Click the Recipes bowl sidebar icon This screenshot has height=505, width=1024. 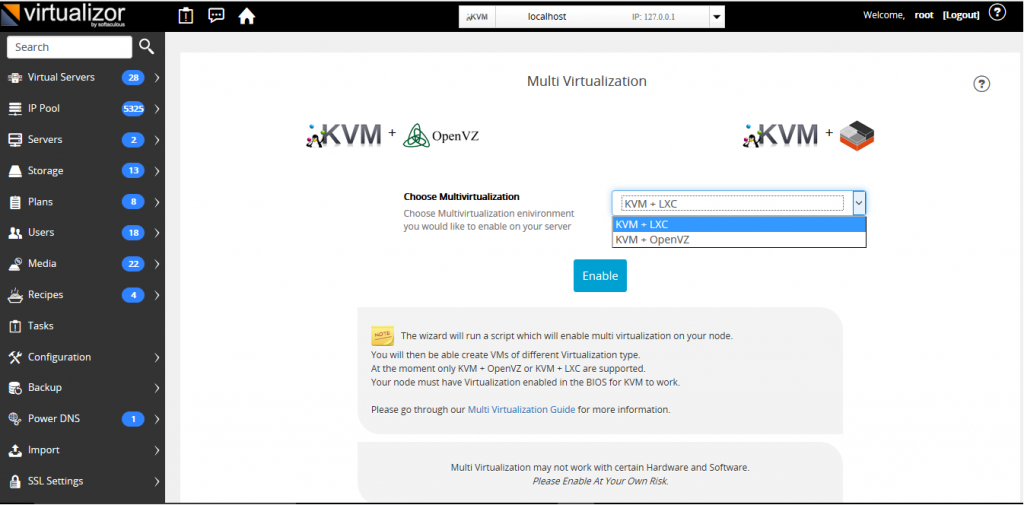point(15,295)
